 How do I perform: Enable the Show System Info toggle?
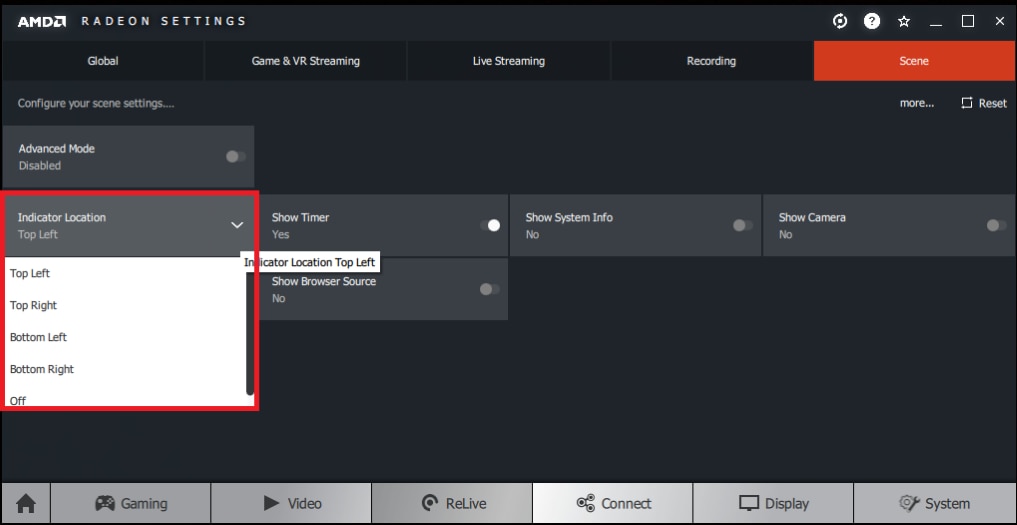click(743, 225)
